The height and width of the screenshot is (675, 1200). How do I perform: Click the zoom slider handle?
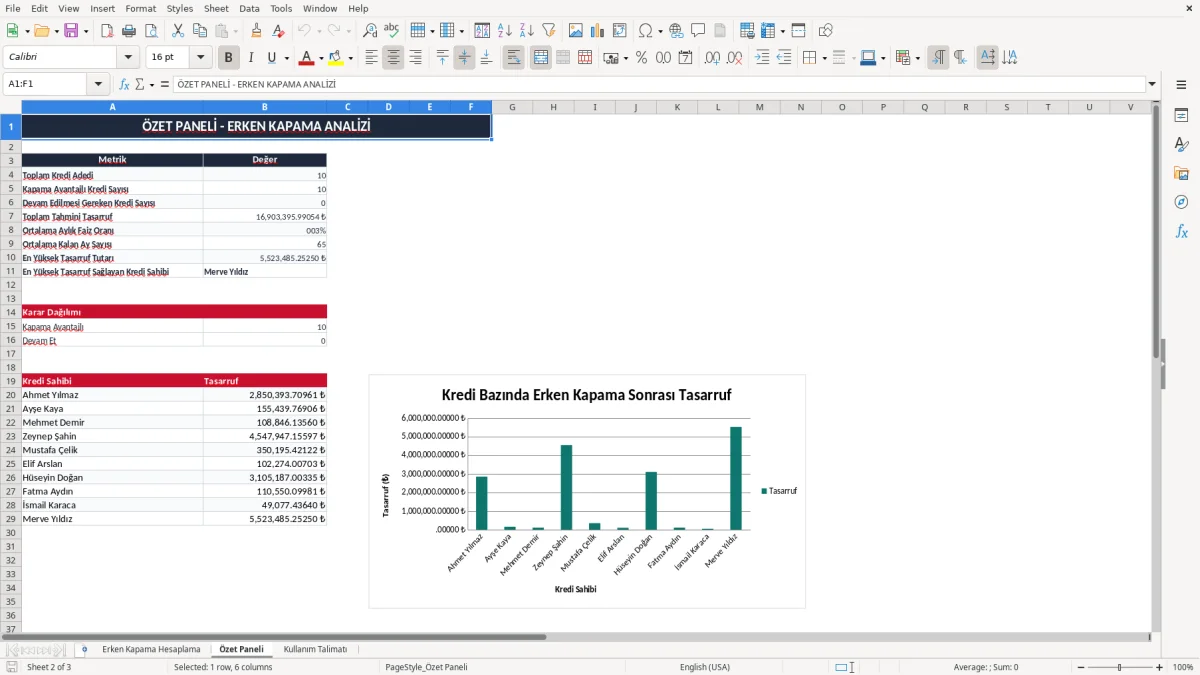(x=1120, y=667)
